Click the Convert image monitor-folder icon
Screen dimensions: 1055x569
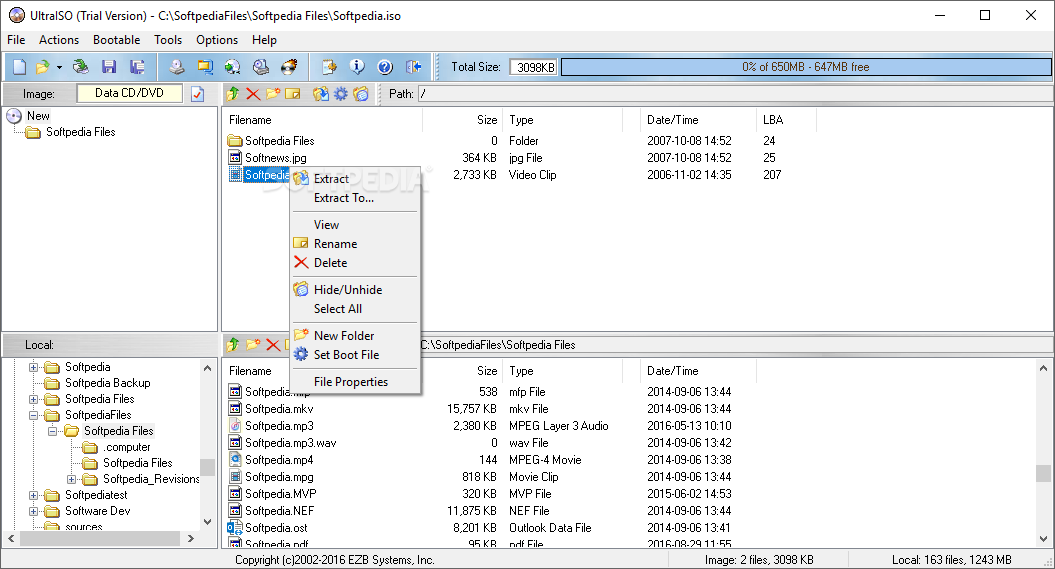pyautogui.click(x=205, y=67)
